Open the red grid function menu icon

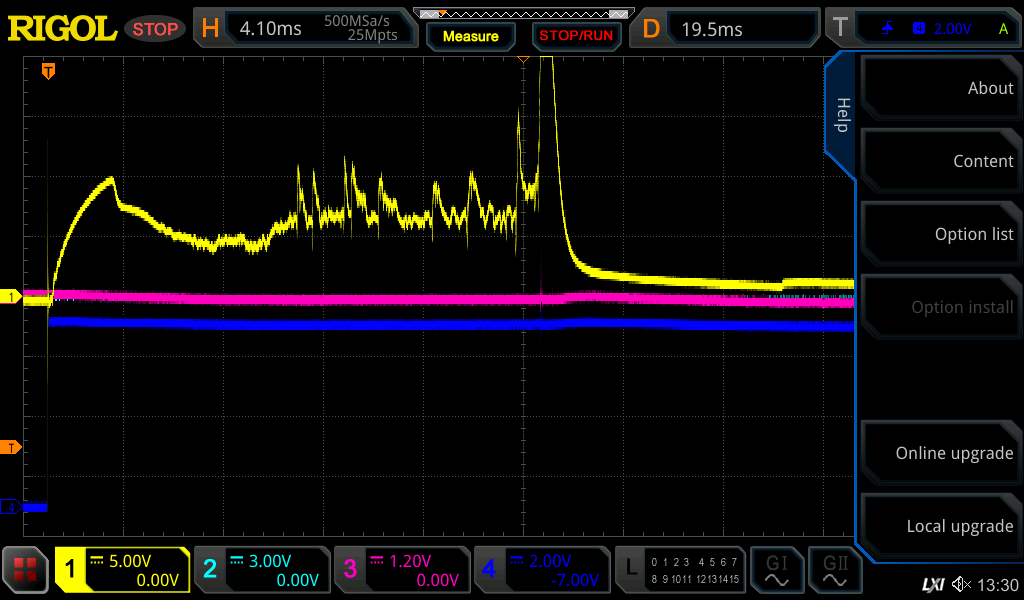(25, 570)
